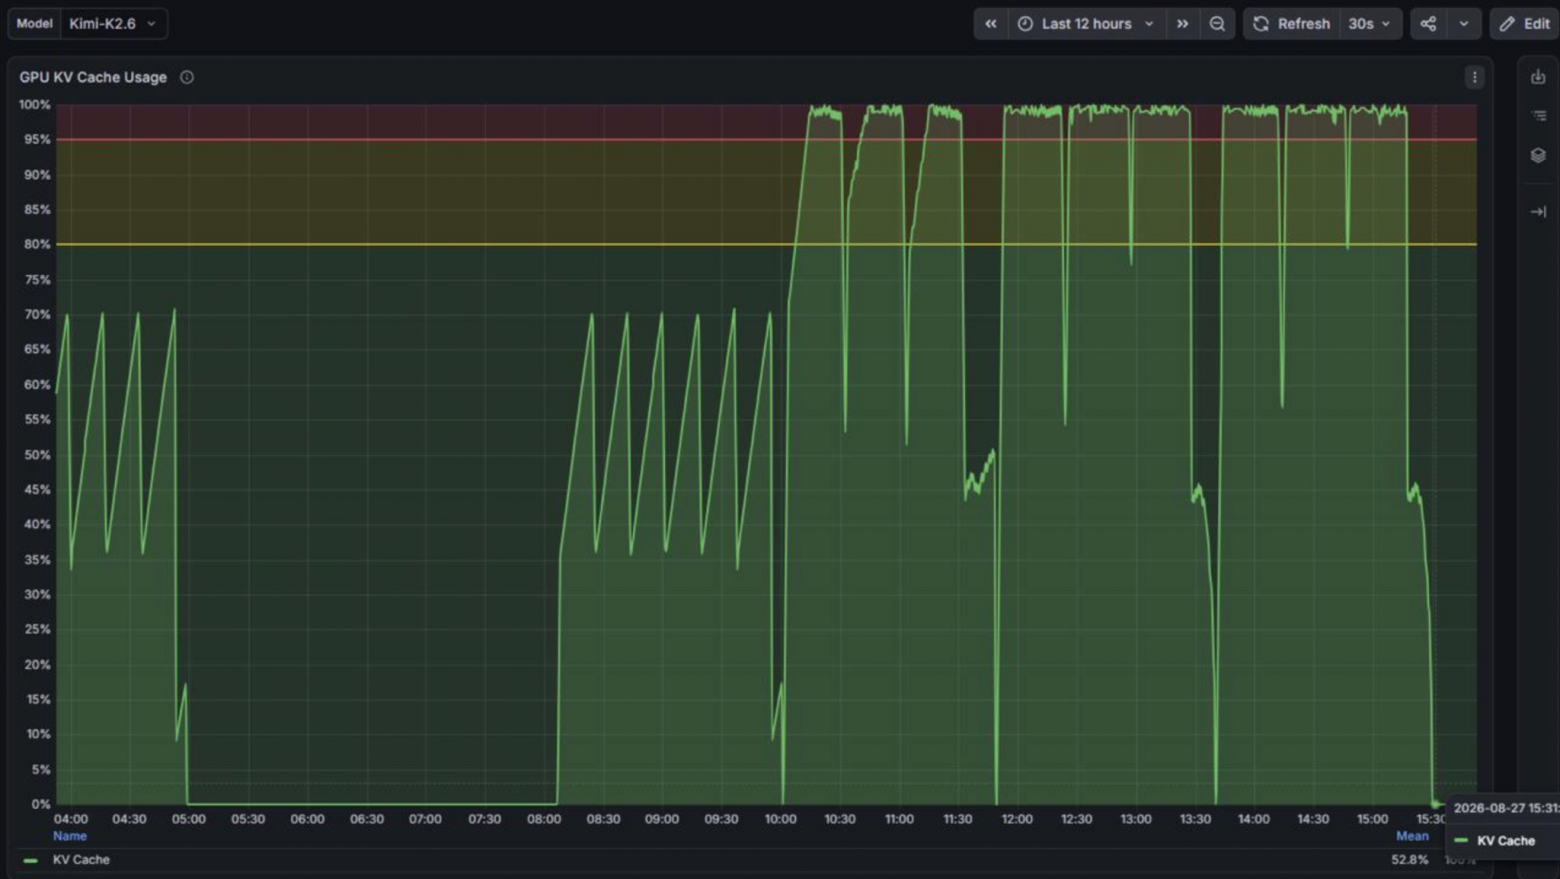Click the share dashboard icon
This screenshot has height=879, width=1560.
pyautogui.click(x=1428, y=23)
